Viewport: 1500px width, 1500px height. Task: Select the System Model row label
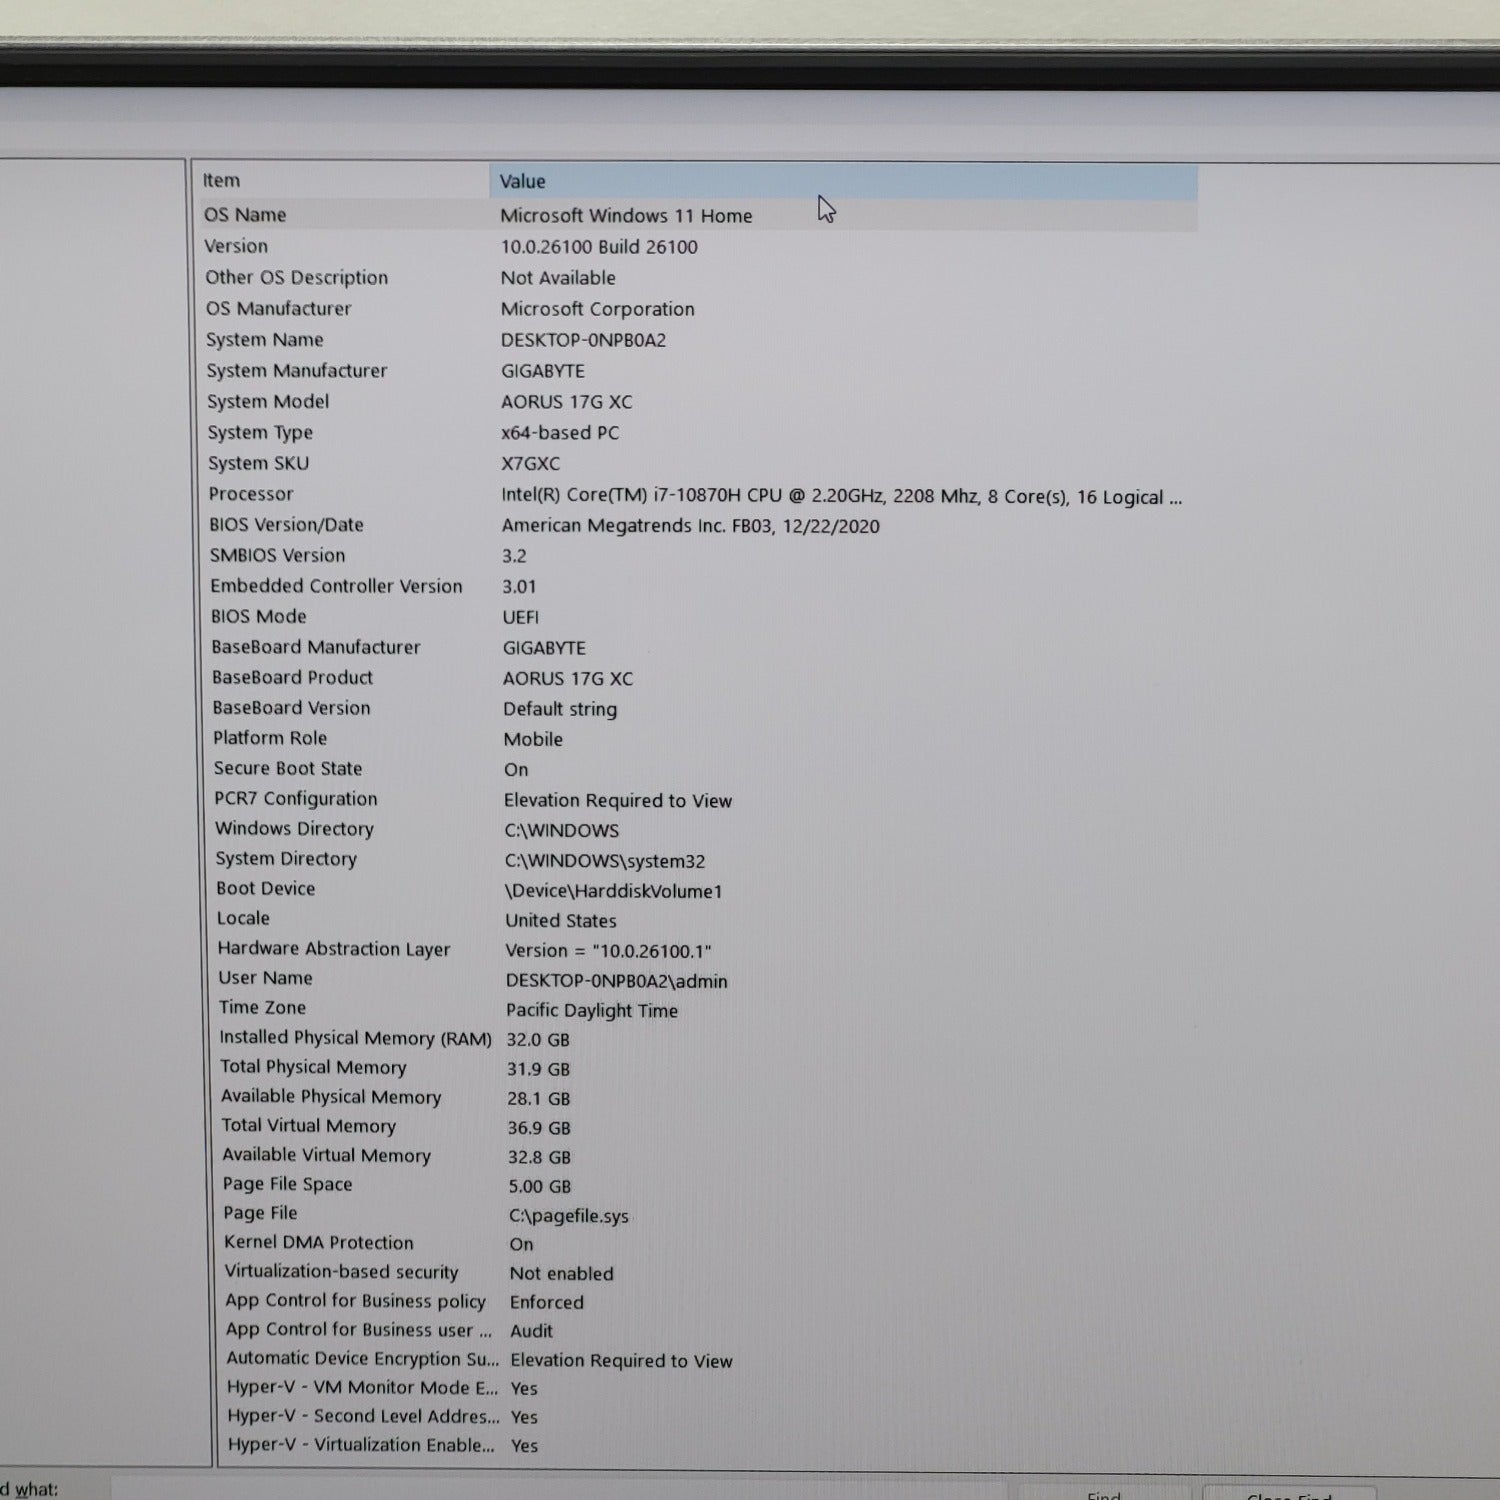pos(267,402)
